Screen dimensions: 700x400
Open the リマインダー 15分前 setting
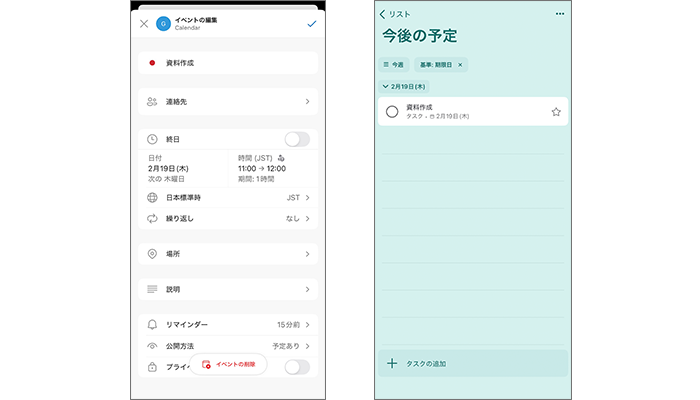pos(228,325)
